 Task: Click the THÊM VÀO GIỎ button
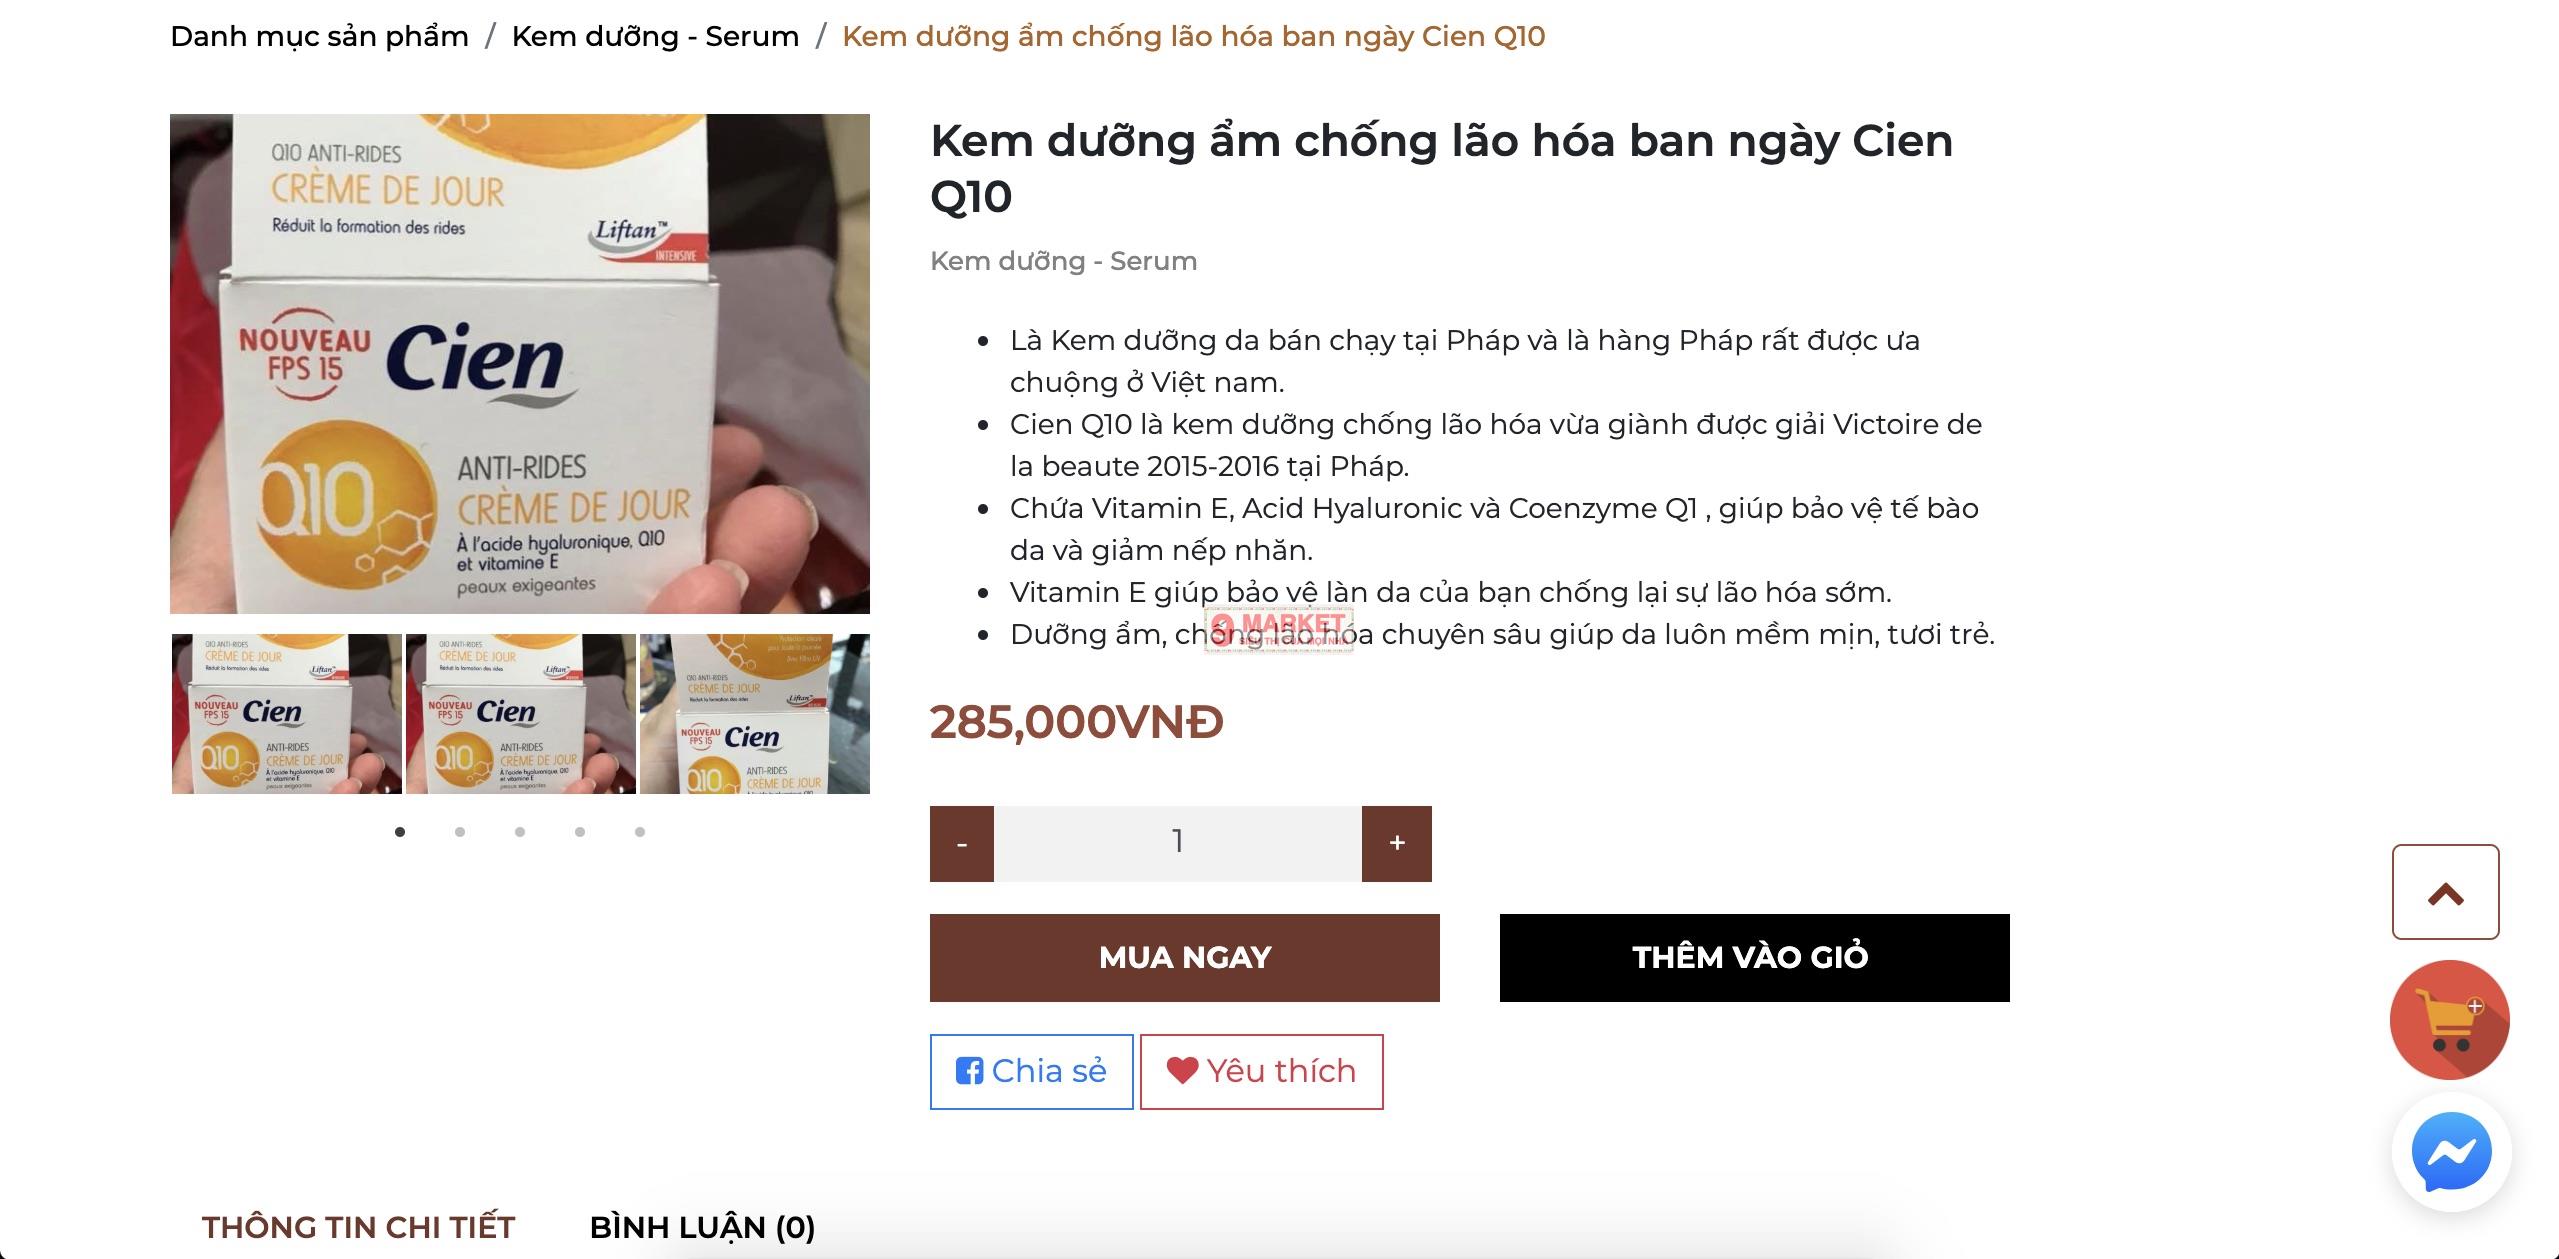pos(1754,957)
